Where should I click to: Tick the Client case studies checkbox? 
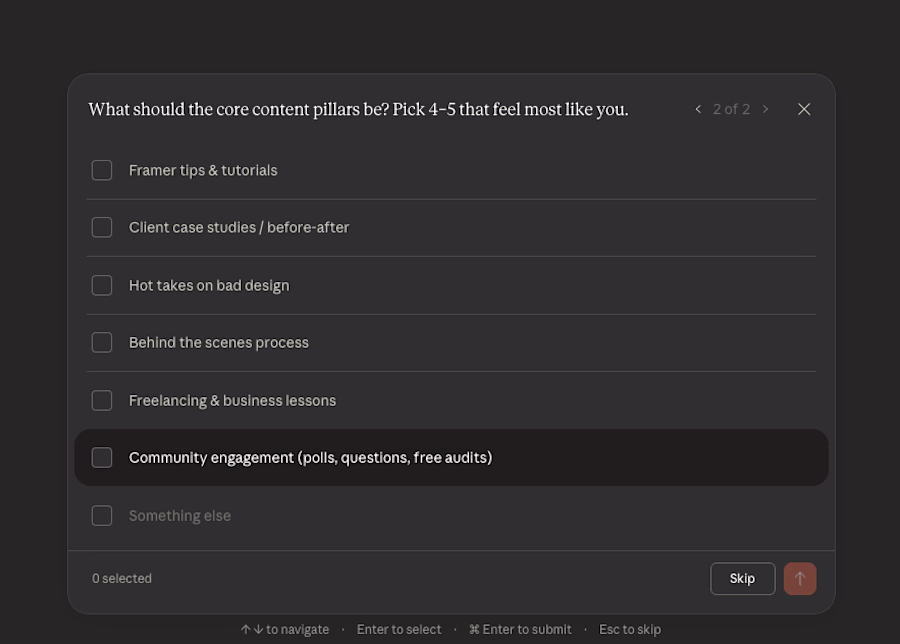coord(102,227)
